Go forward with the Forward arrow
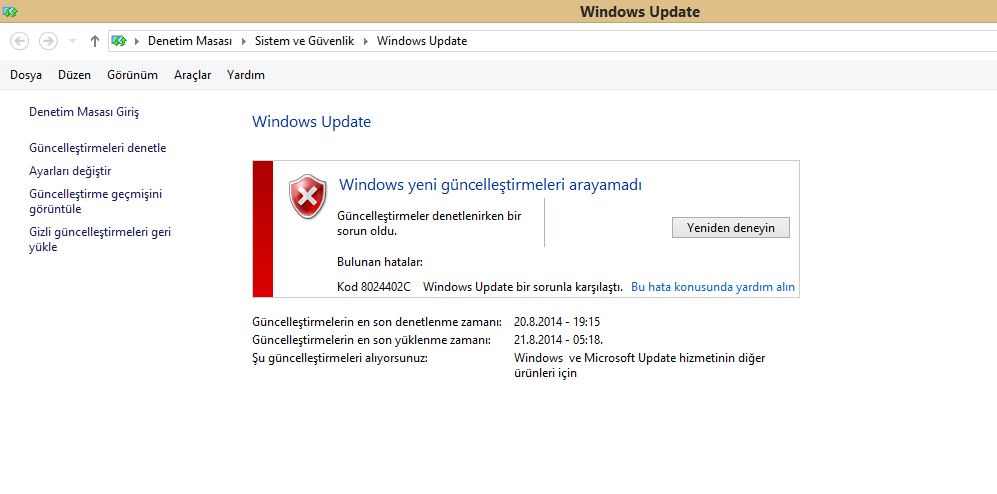The width and height of the screenshot is (997, 494). [x=48, y=41]
